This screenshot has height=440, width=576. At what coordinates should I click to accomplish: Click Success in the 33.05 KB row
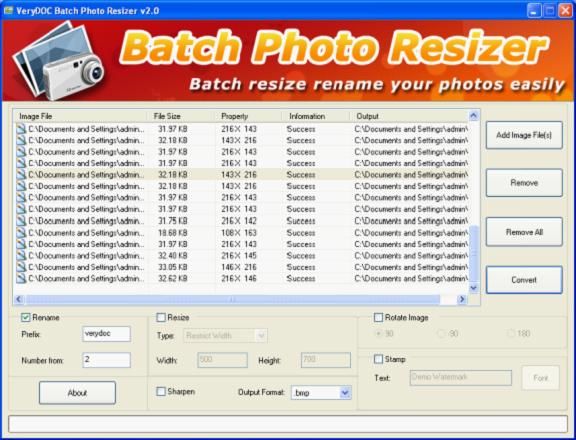(301, 267)
